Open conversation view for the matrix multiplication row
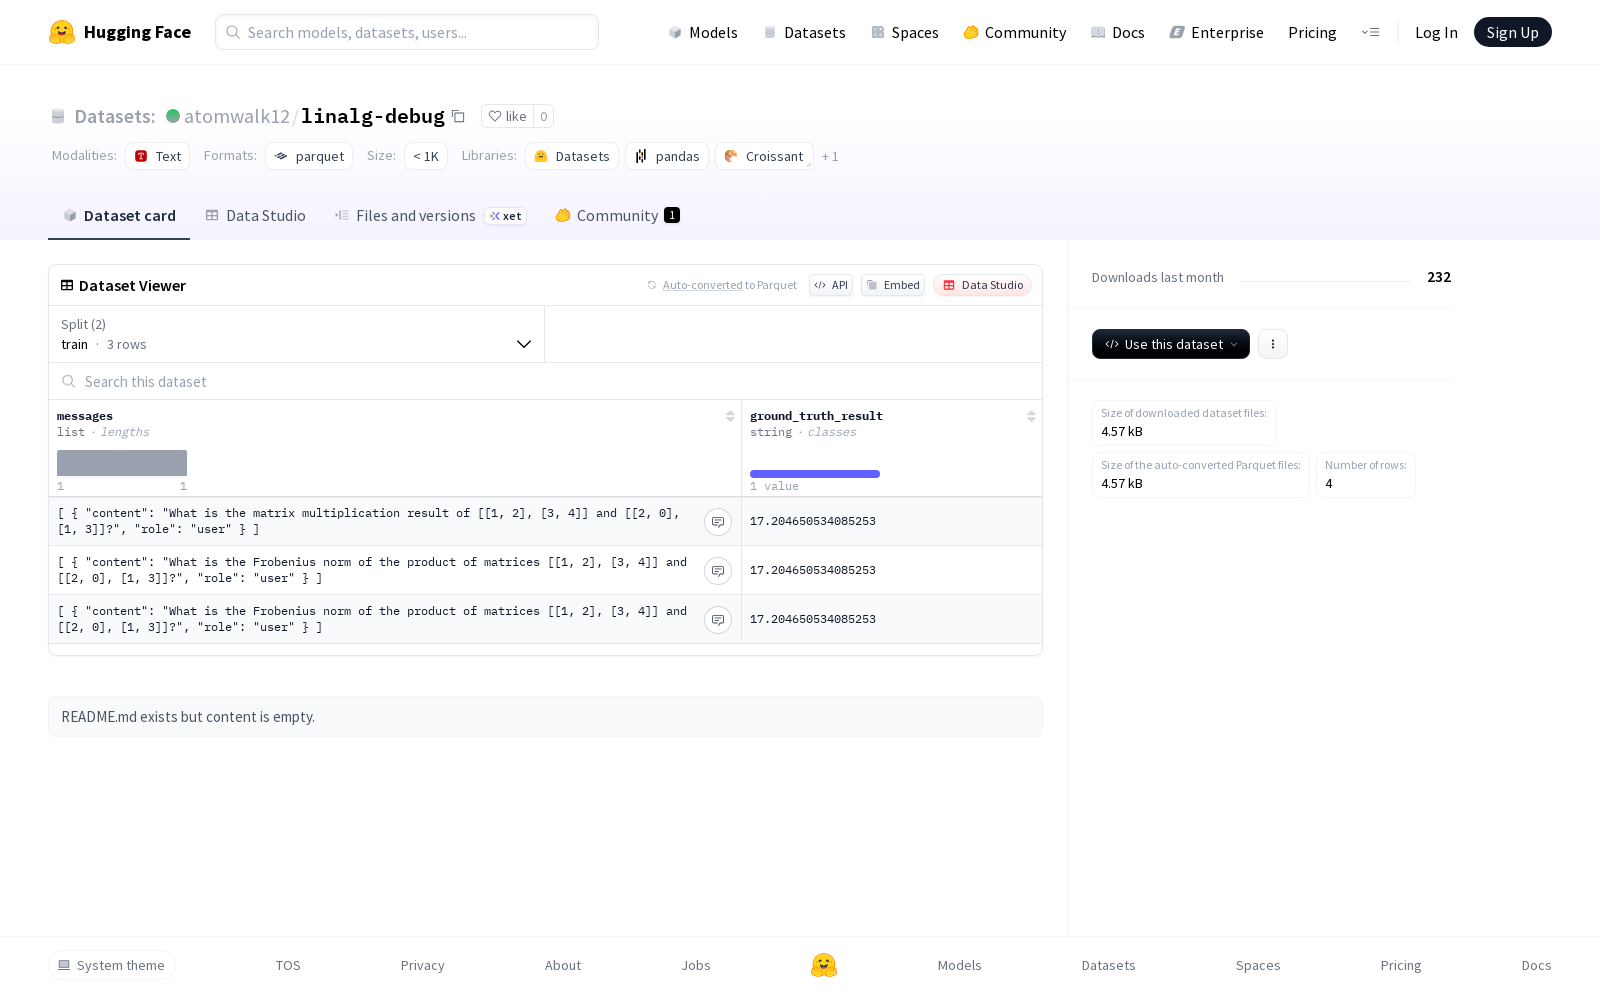 click(718, 522)
